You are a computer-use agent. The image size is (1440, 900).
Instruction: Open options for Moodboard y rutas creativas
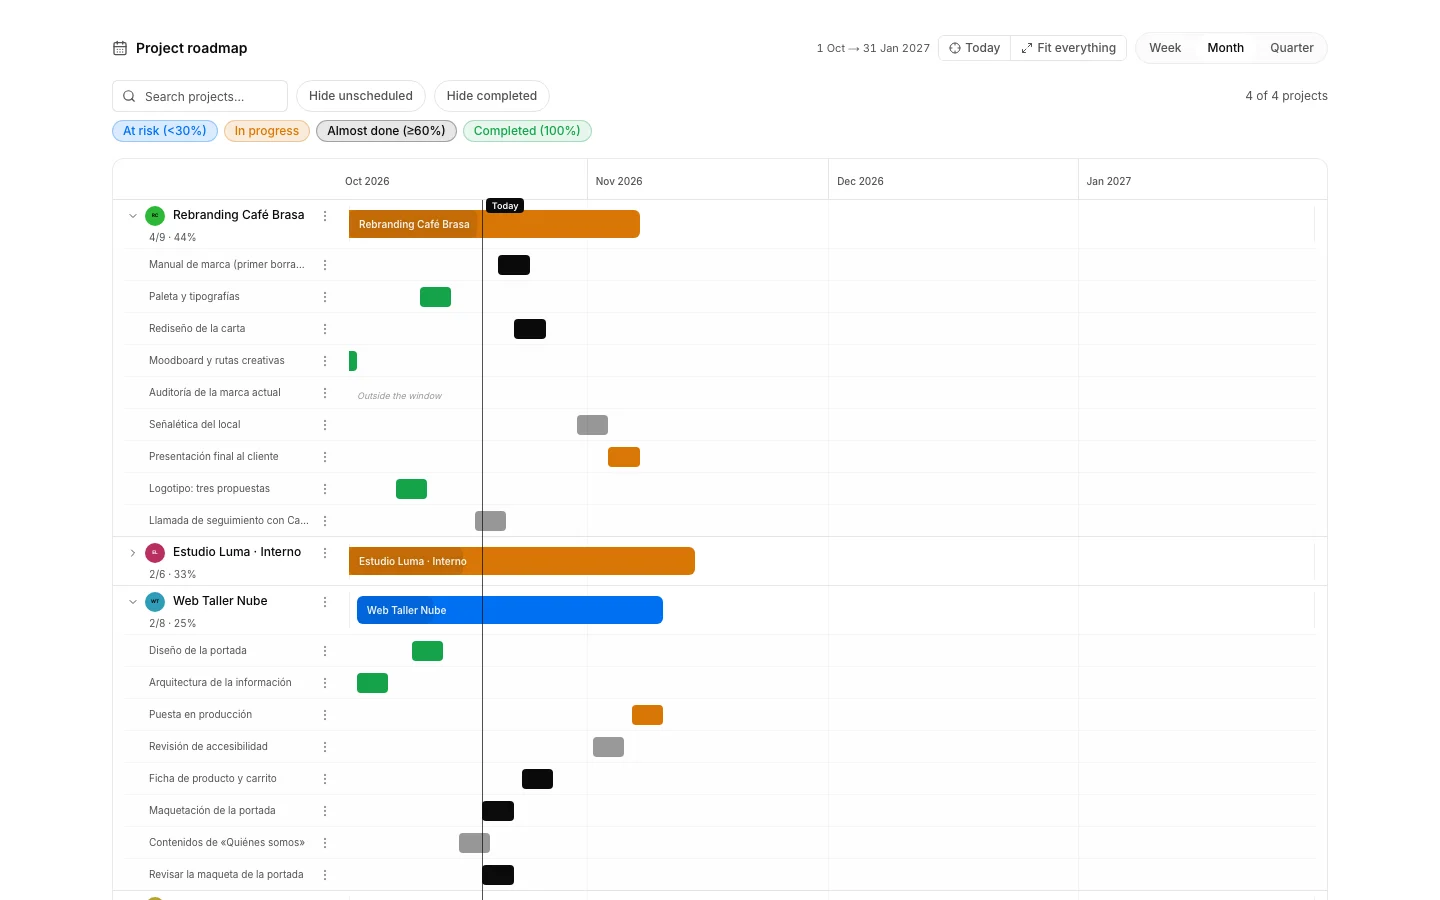[325, 361]
